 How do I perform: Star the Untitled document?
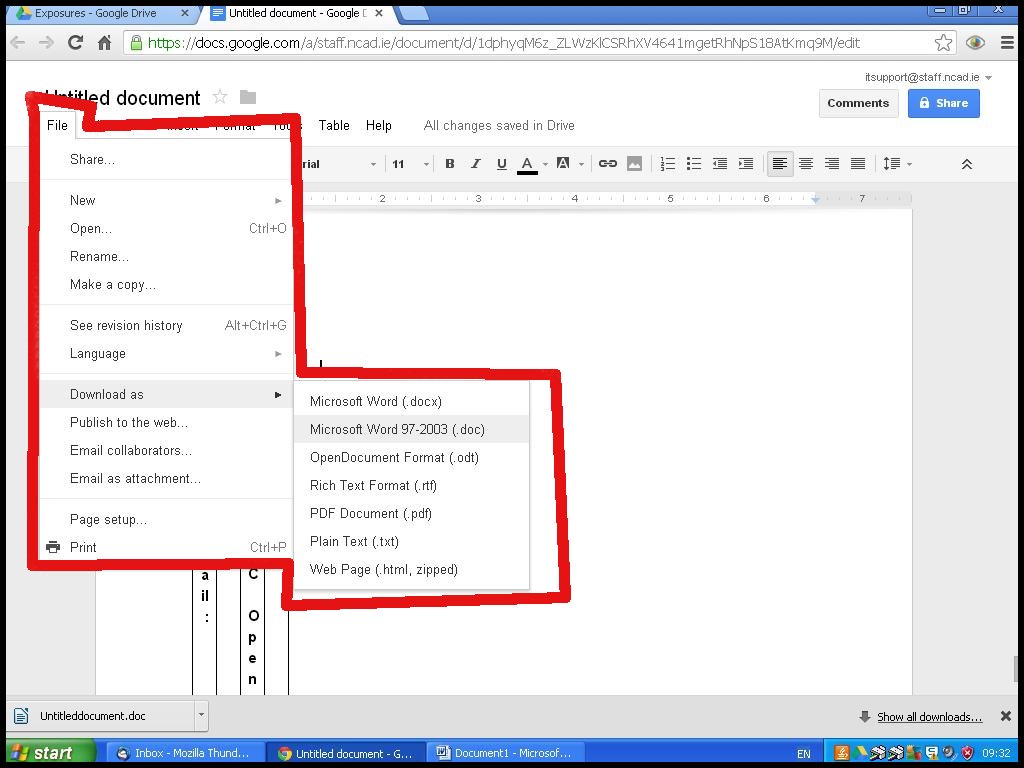point(220,97)
